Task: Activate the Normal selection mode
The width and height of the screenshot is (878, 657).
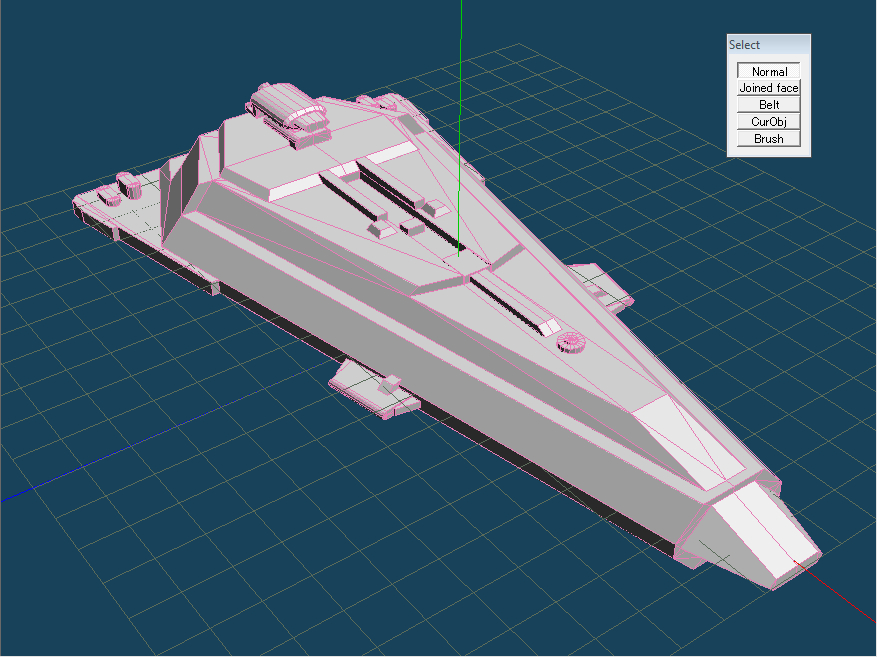Action: coord(769,71)
